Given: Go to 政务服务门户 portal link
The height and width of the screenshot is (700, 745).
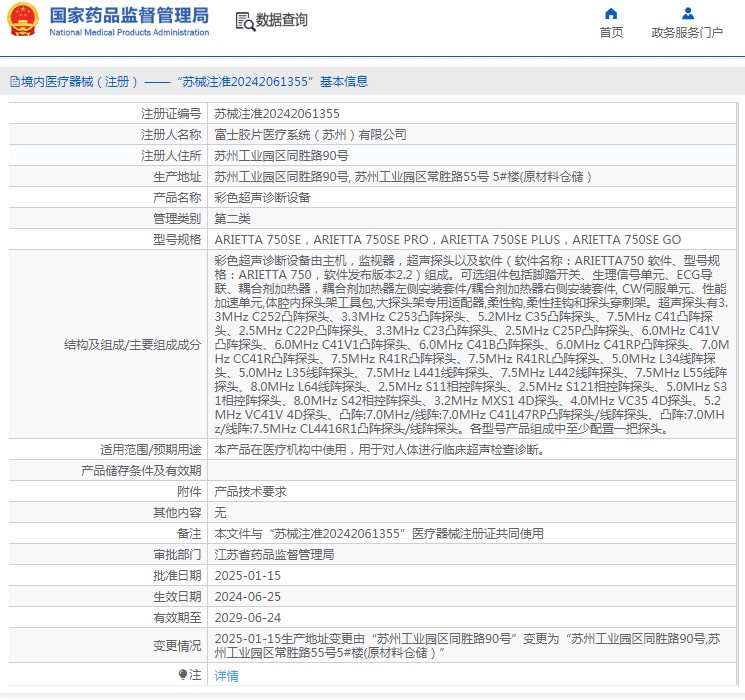Looking at the screenshot, I should click(687, 32).
